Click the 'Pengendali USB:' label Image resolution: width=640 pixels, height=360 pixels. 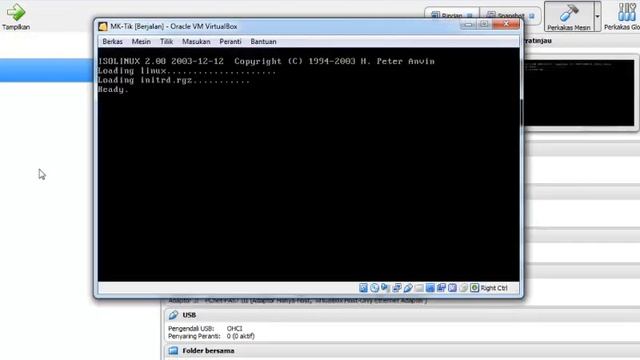point(191,328)
